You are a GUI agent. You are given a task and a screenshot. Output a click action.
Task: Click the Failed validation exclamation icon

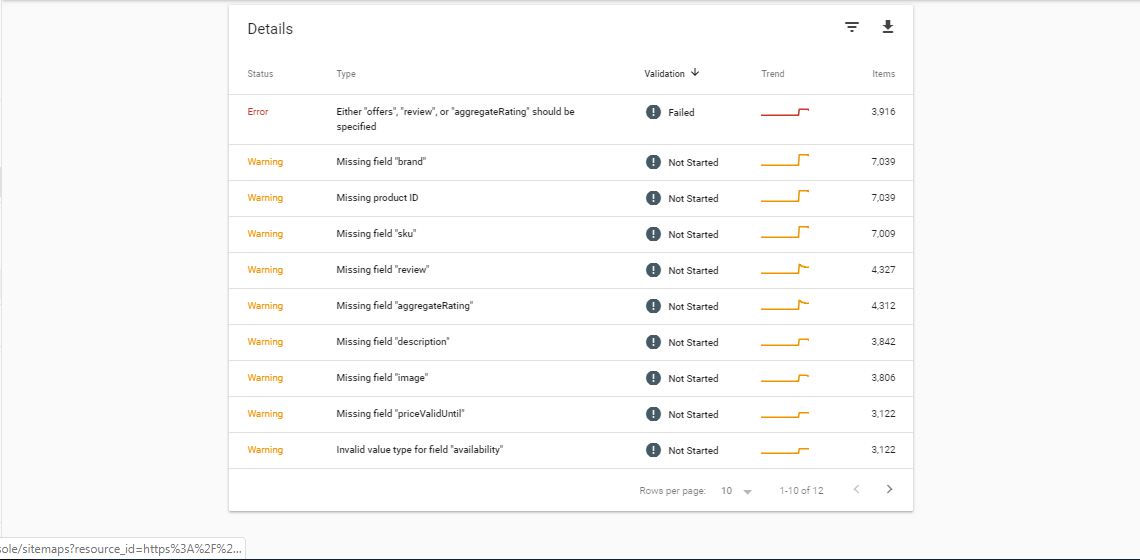coord(653,112)
